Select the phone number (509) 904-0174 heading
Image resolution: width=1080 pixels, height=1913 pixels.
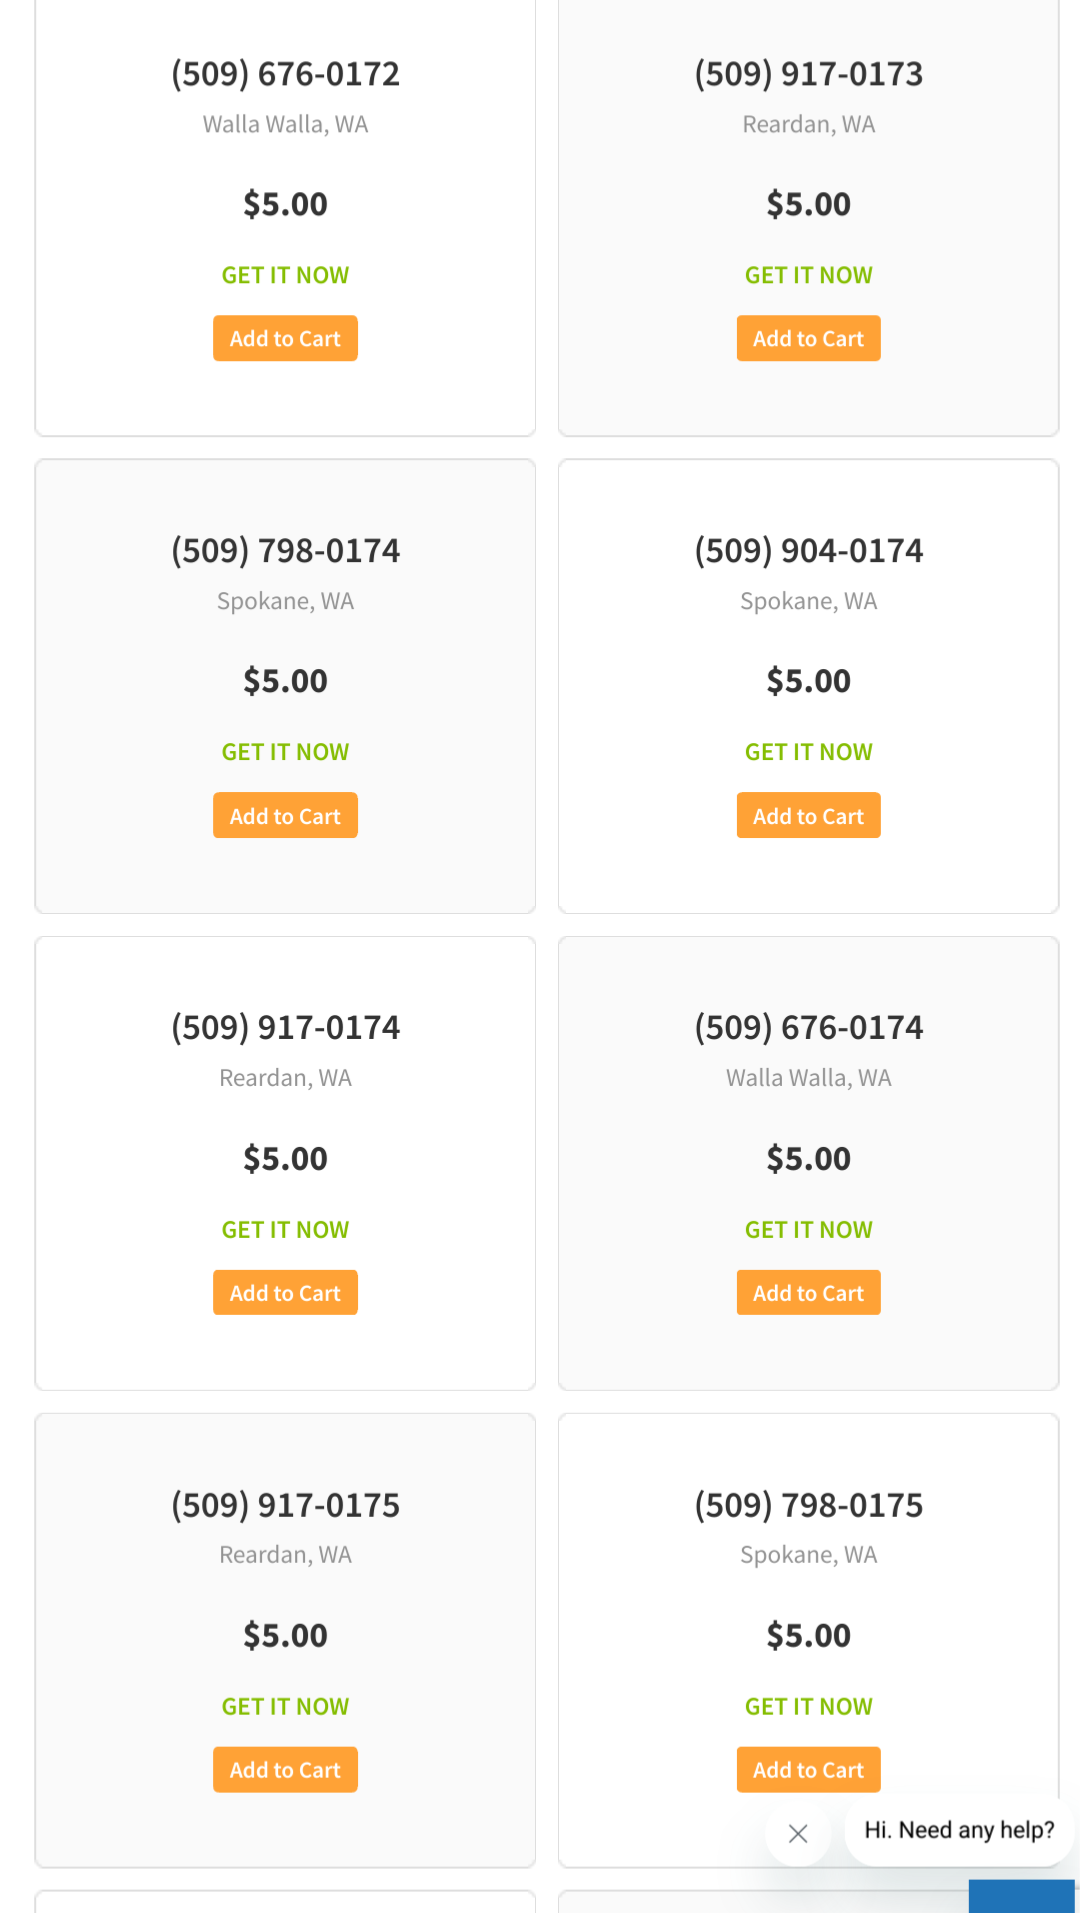(x=808, y=551)
